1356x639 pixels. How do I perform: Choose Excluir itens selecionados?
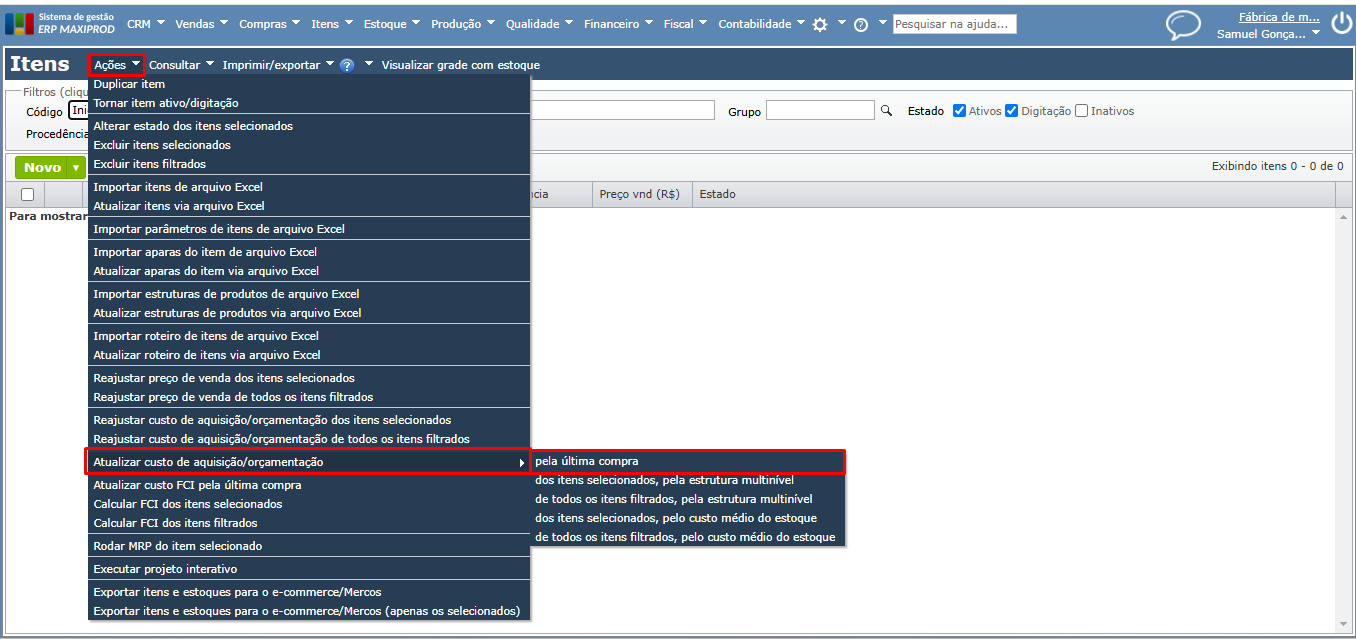[x=309, y=145]
